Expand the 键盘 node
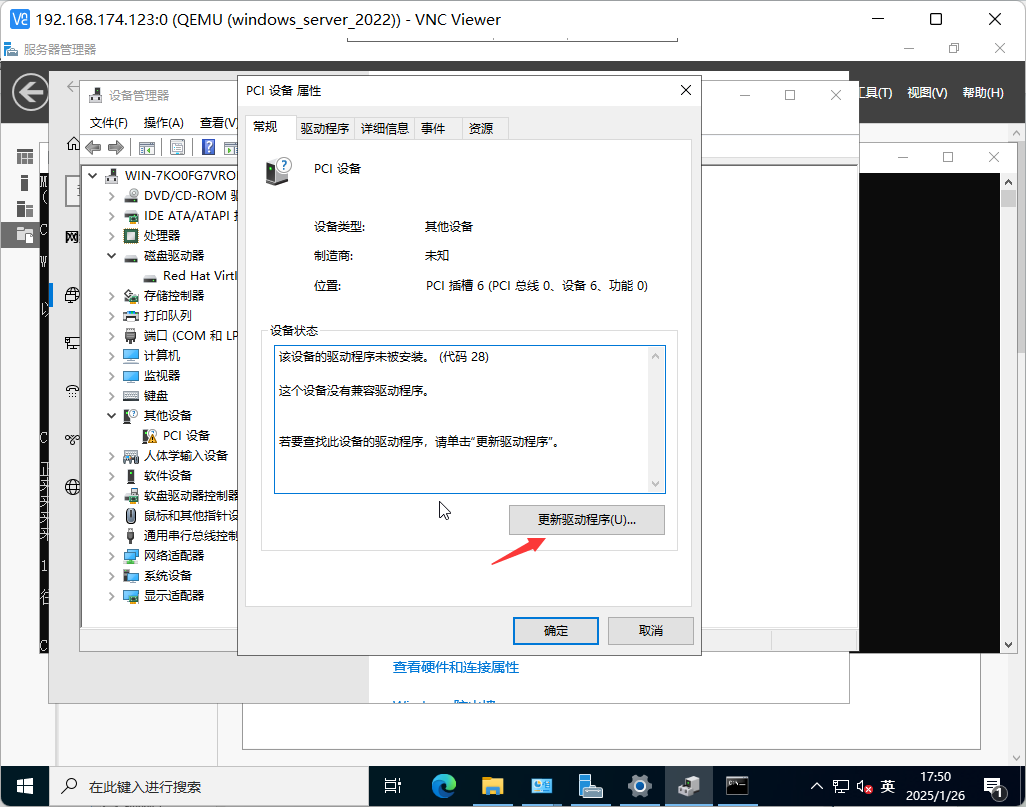The height and width of the screenshot is (807, 1026). pos(112,396)
